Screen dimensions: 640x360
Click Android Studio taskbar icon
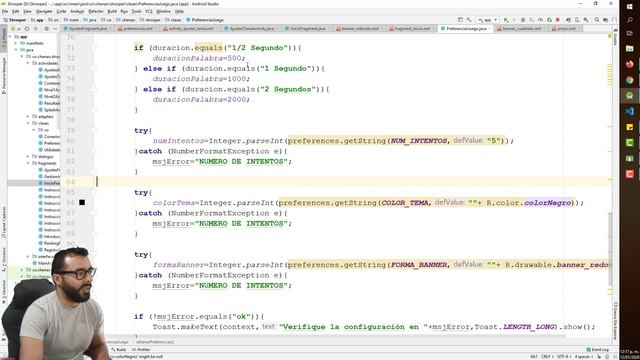[x=629, y=96]
